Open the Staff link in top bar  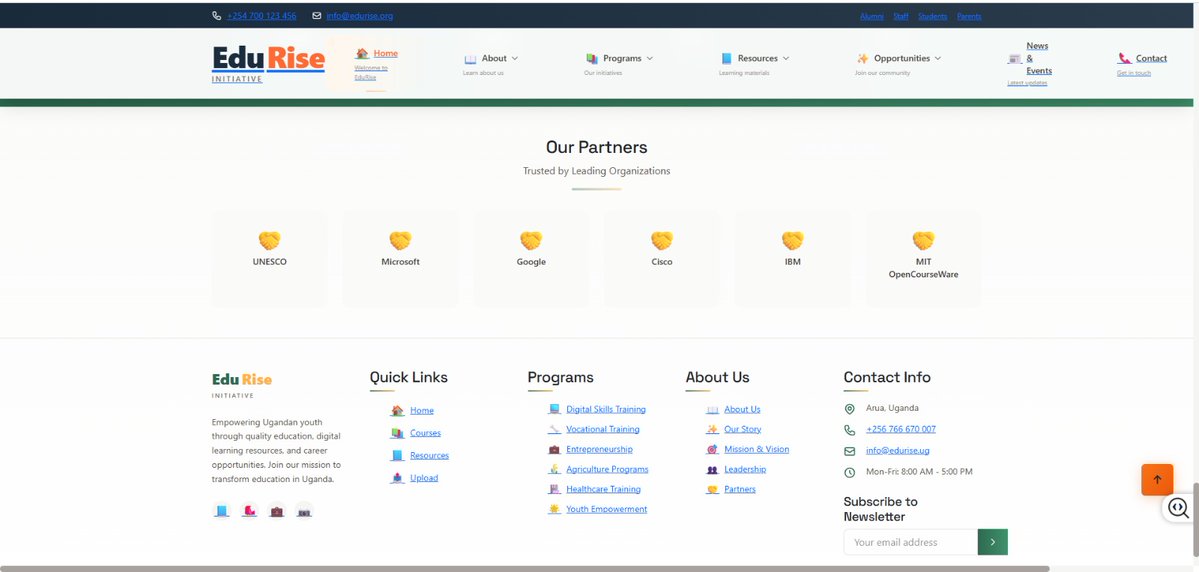point(901,16)
